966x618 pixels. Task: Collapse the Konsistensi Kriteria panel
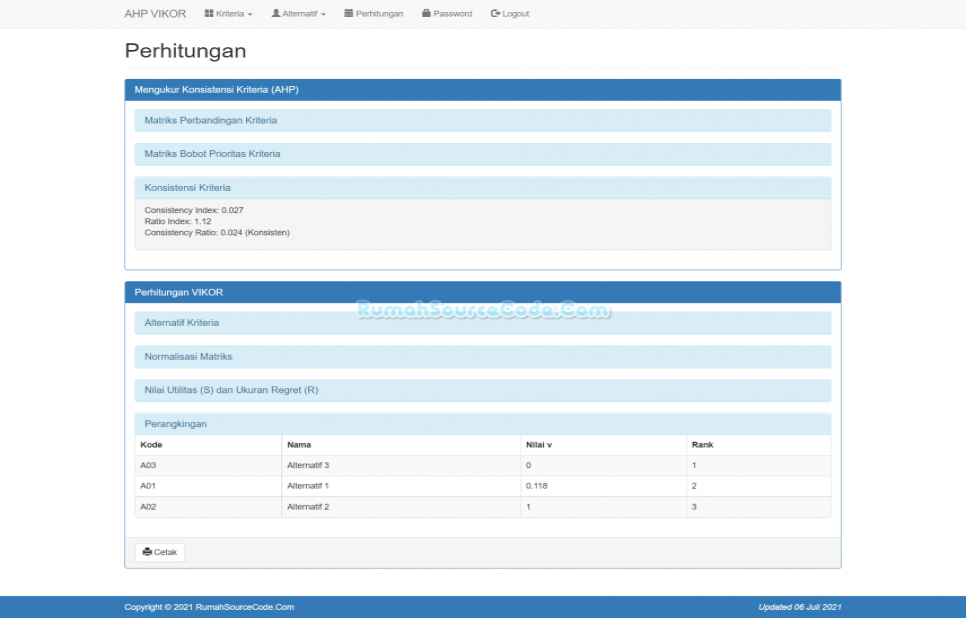point(187,188)
